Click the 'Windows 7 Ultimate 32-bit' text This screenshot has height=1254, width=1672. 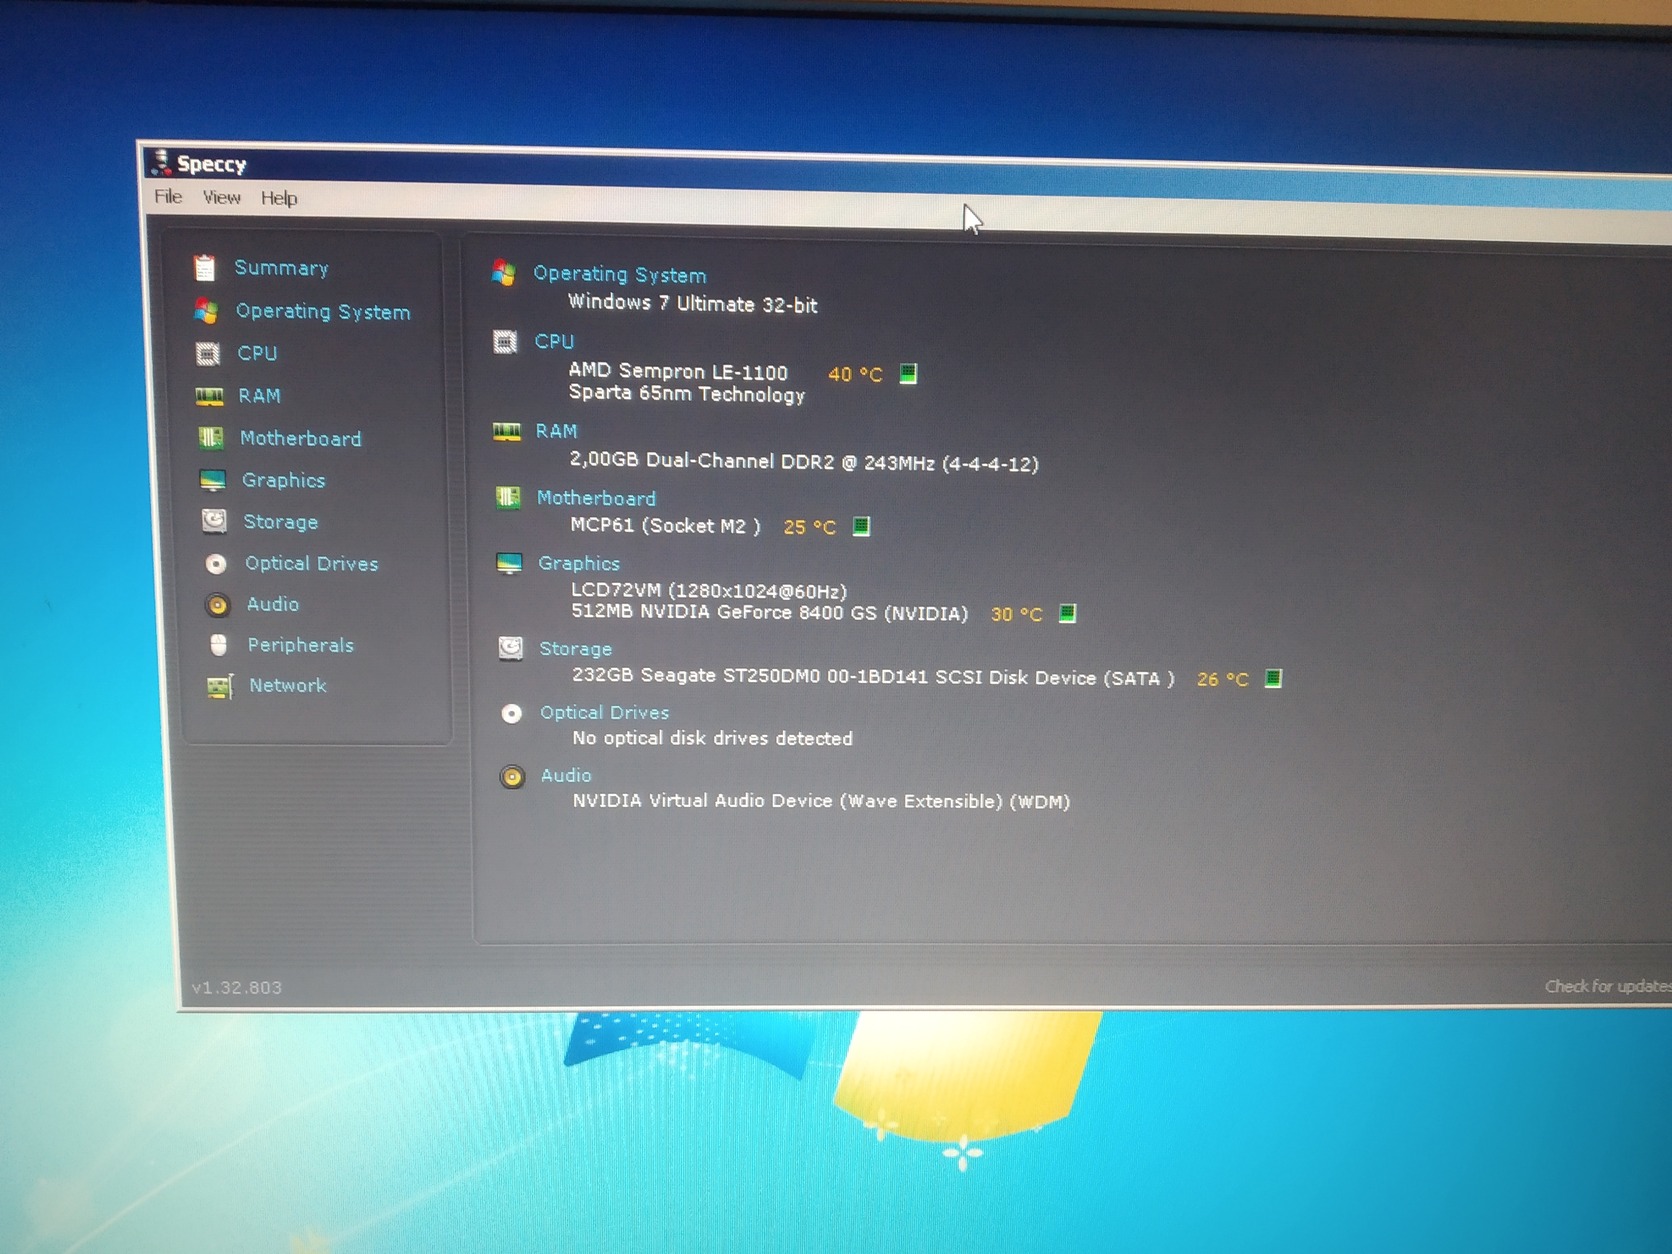(x=693, y=304)
